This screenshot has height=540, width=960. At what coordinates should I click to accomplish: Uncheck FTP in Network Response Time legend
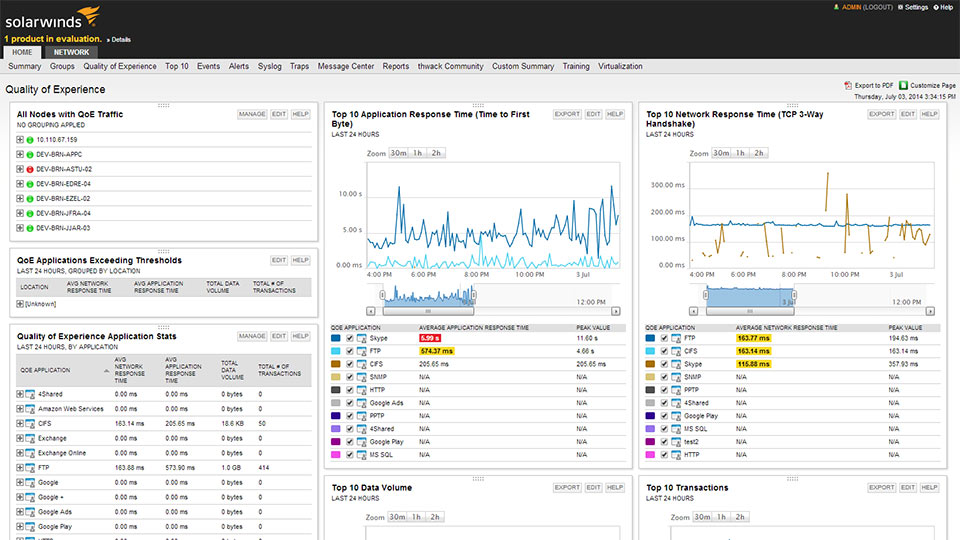(x=664, y=339)
